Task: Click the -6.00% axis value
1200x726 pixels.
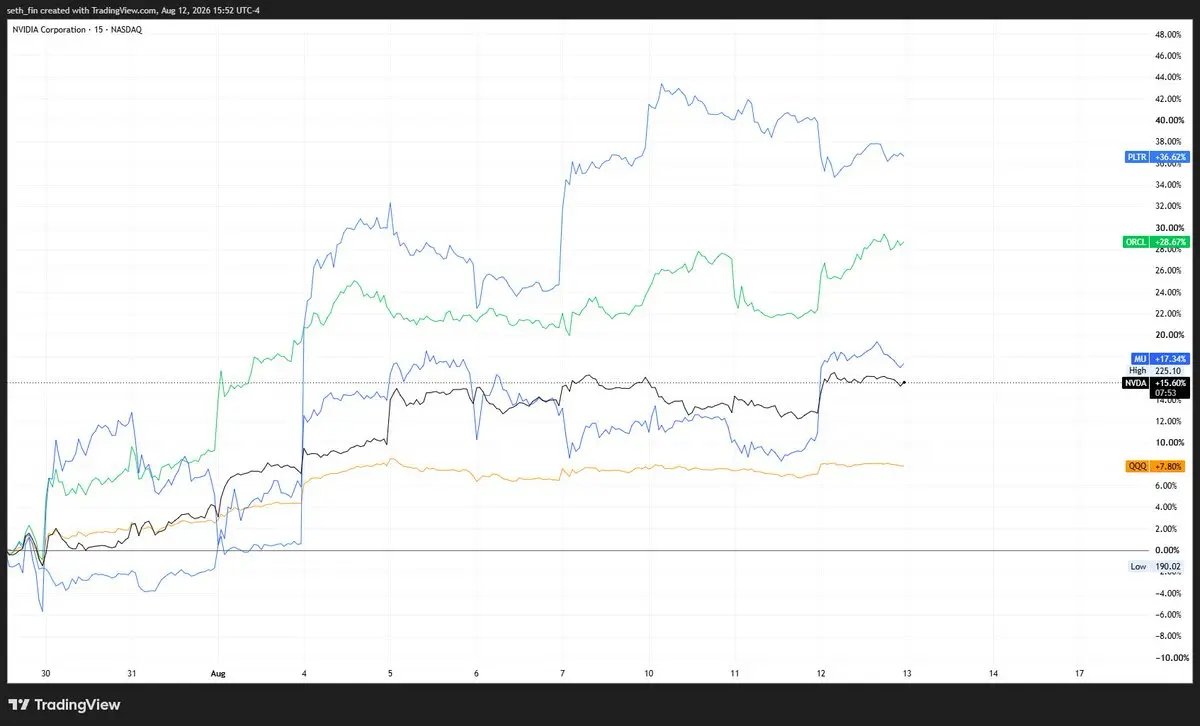Action: pos(1170,615)
